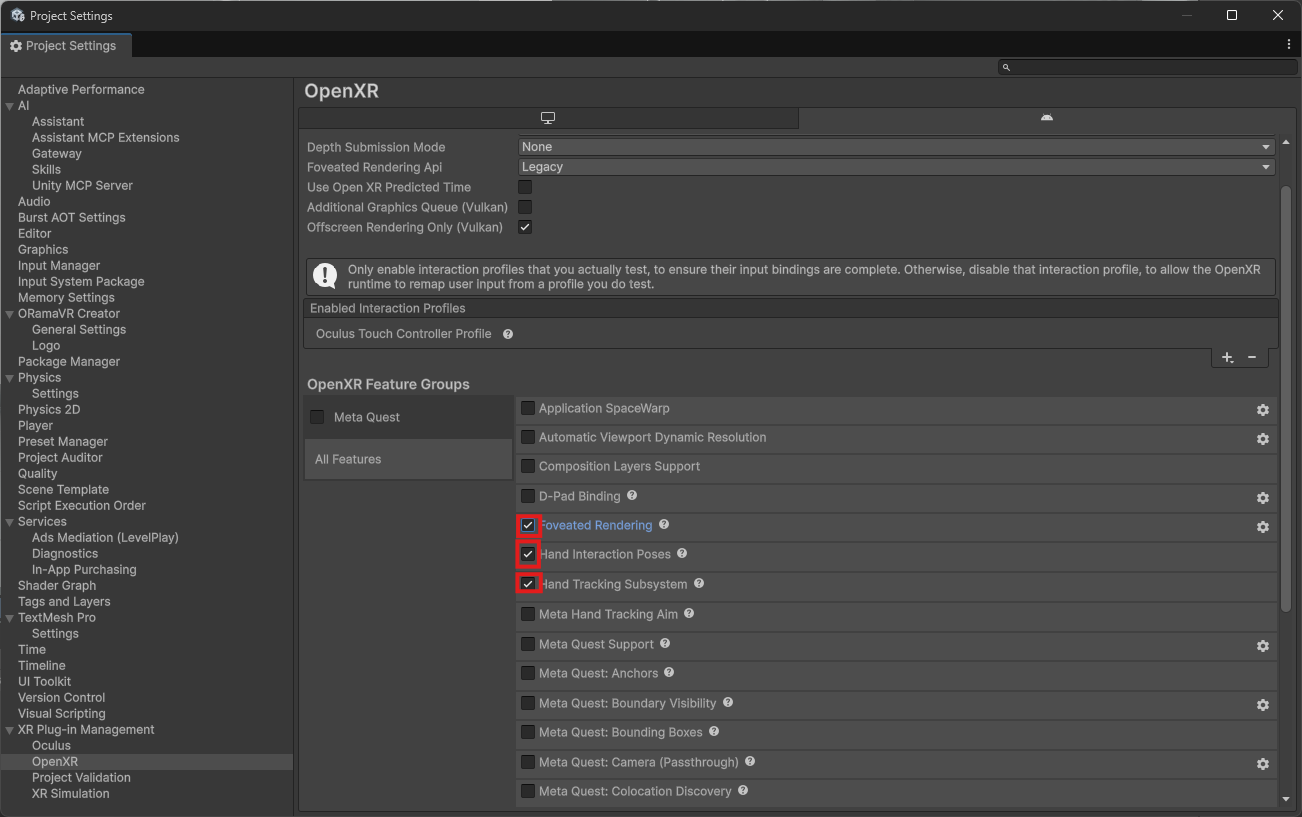This screenshot has width=1302, height=817.
Task: Toggle Offscreen Rendering Only (Vulkan) checkbox
Action: pos(525,227)
